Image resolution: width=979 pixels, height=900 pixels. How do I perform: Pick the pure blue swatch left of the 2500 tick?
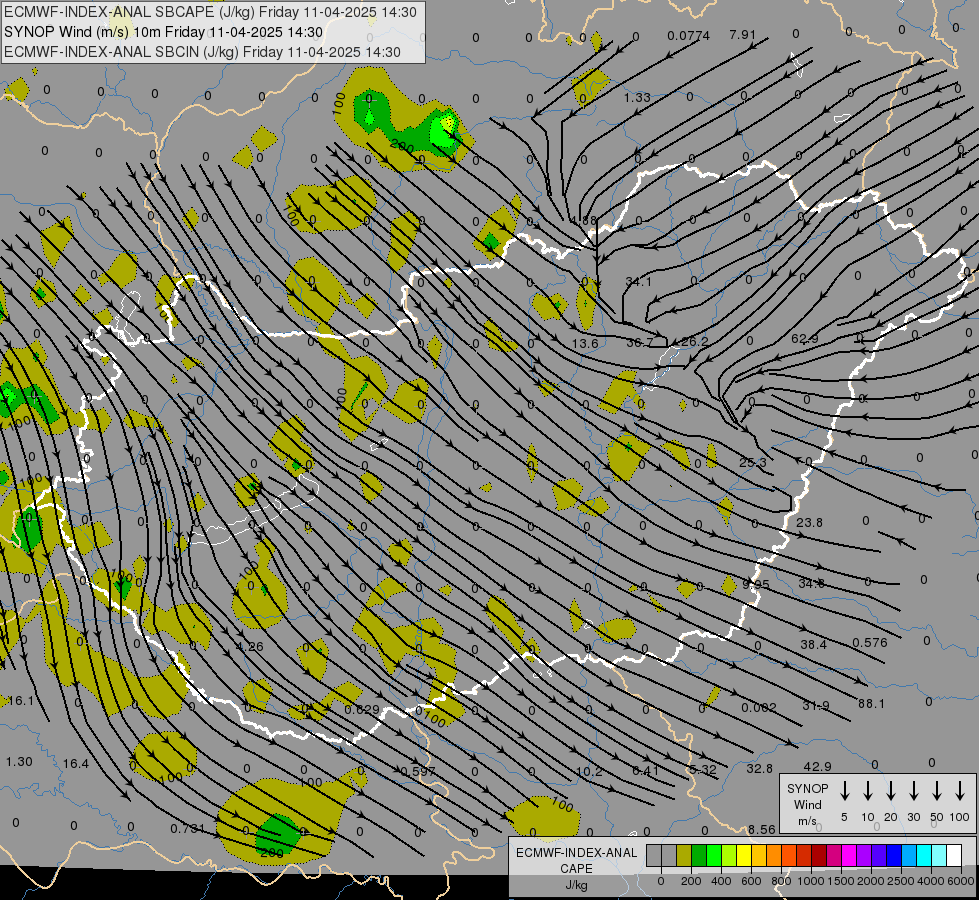tap(894, 855)
